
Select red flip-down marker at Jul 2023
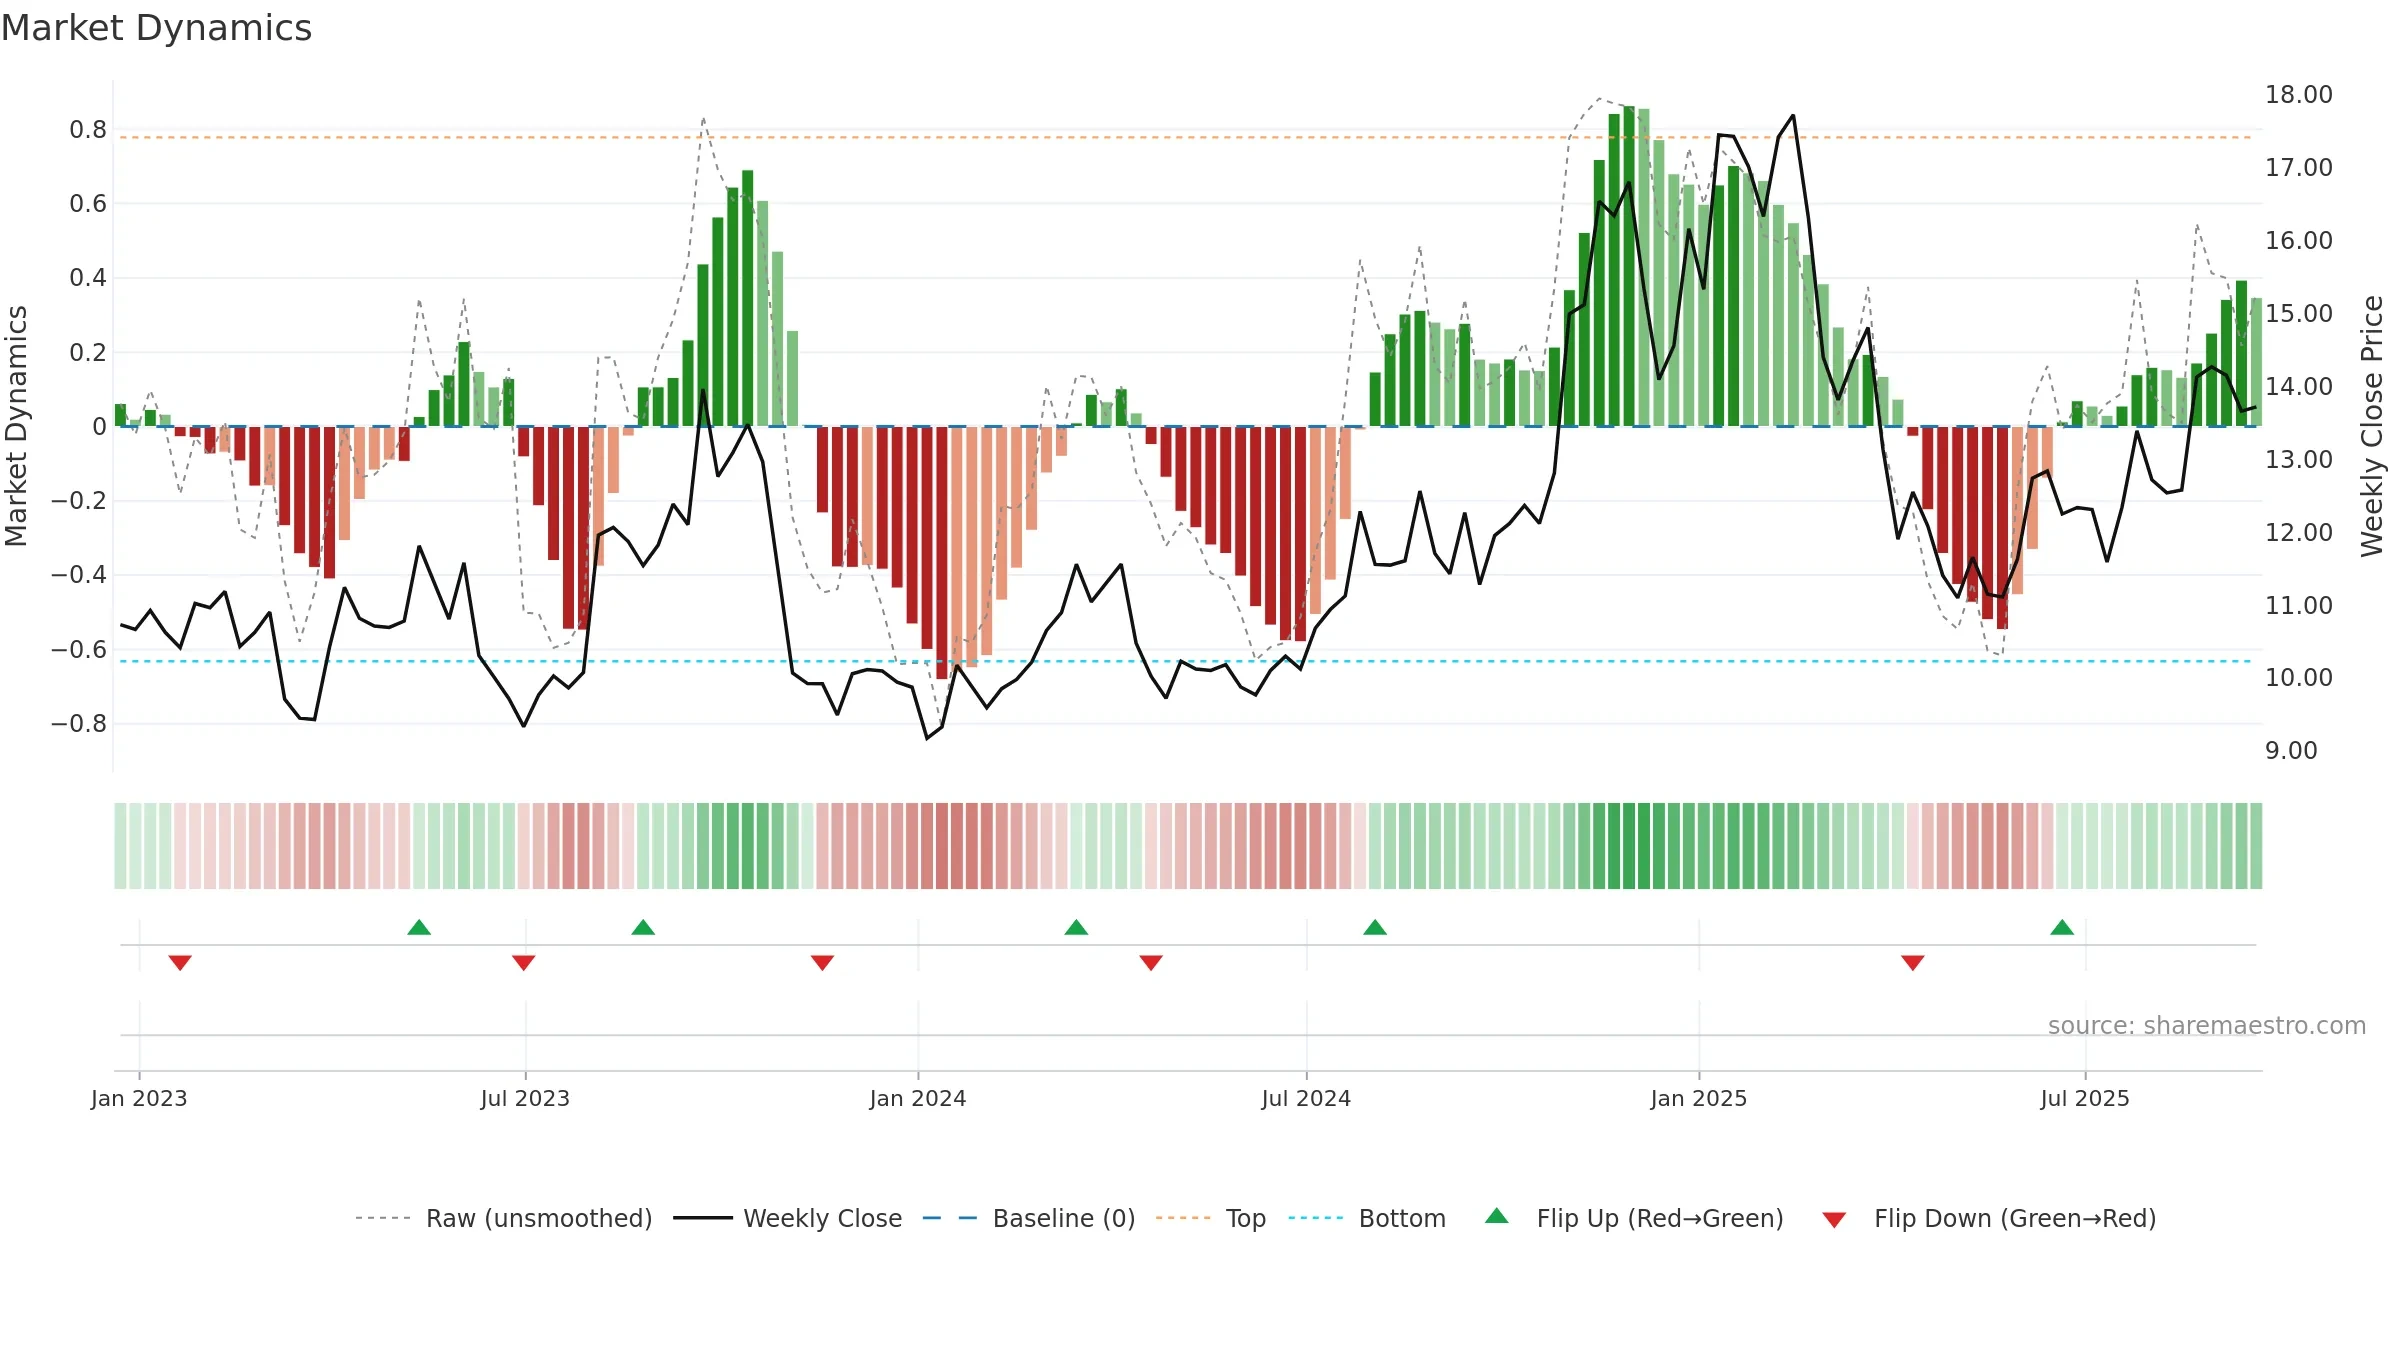point(523,963)
